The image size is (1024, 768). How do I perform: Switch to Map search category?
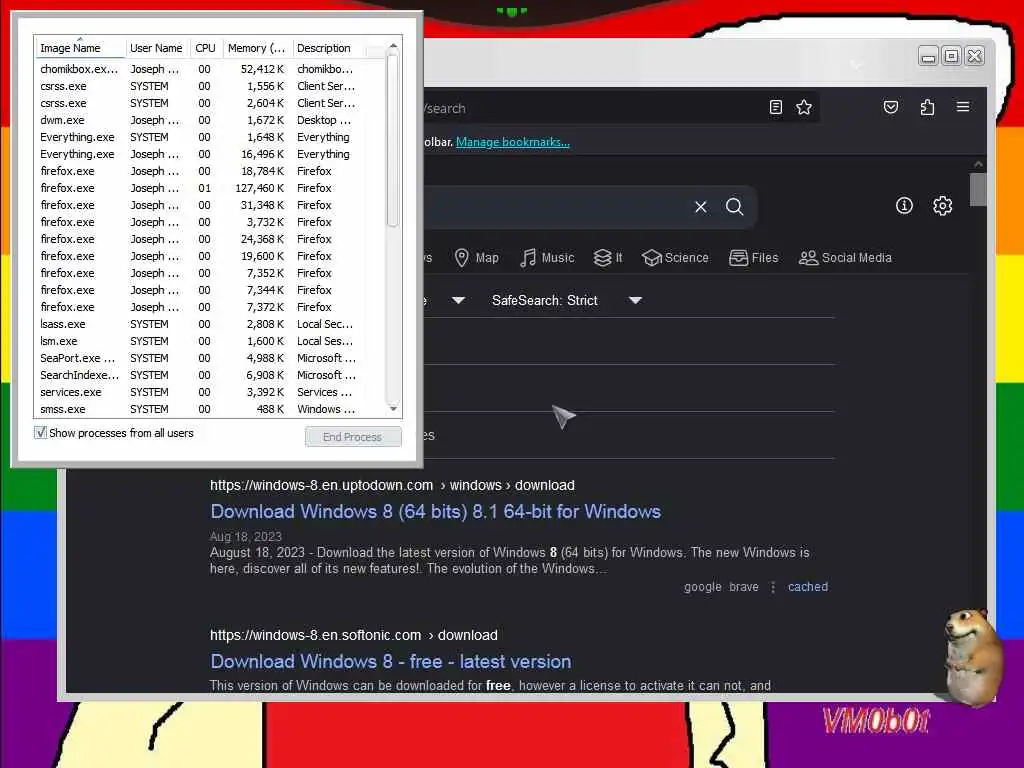click(476, 258)
